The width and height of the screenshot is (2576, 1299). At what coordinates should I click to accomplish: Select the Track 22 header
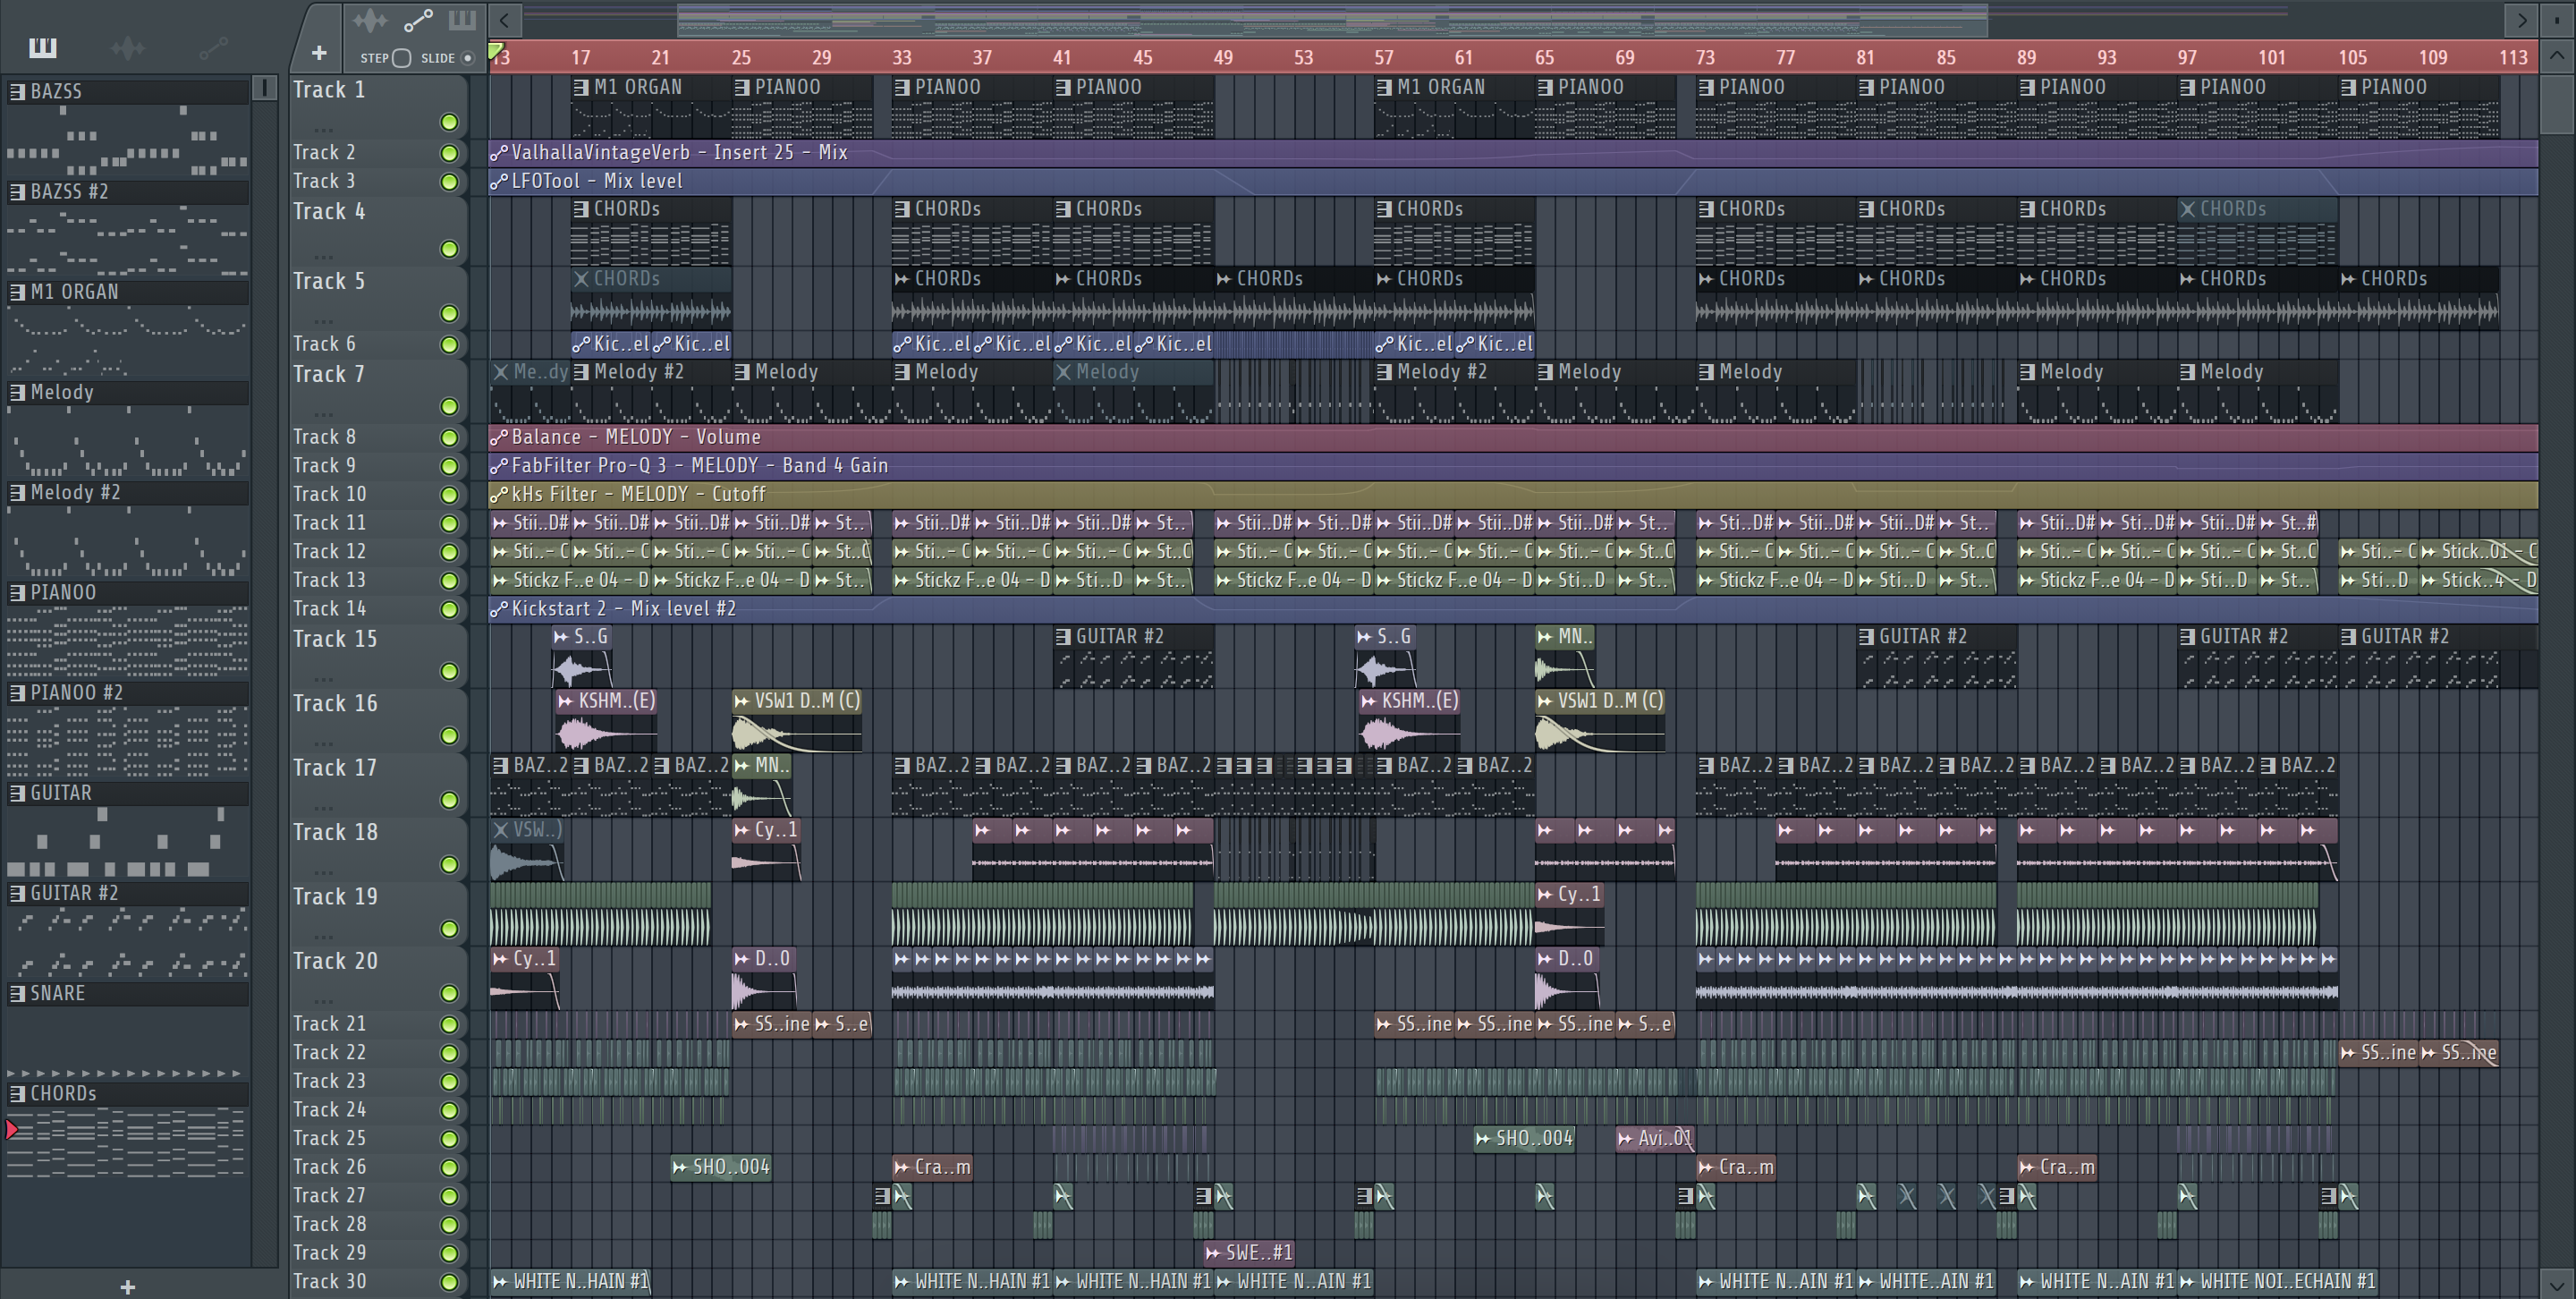tap(378, 1053)
